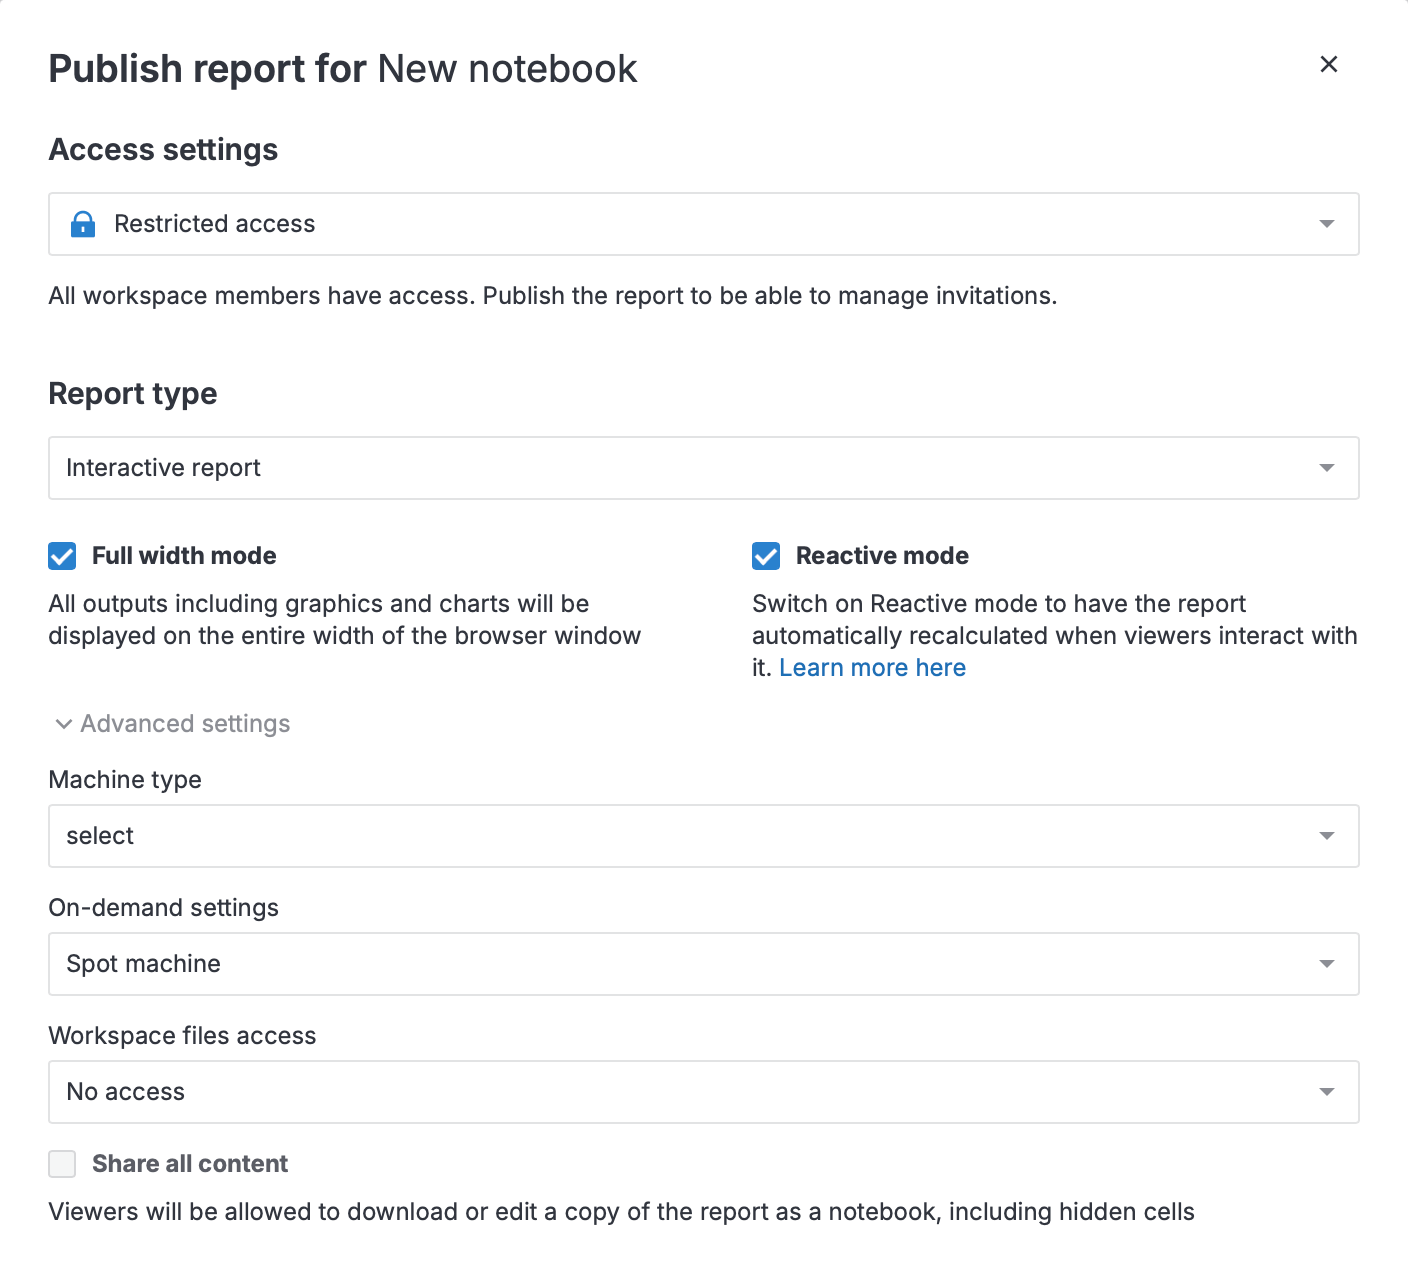The image size is (1408, 1280).
Task: Close the Publish report dialog
Action: pos(1328,64)
